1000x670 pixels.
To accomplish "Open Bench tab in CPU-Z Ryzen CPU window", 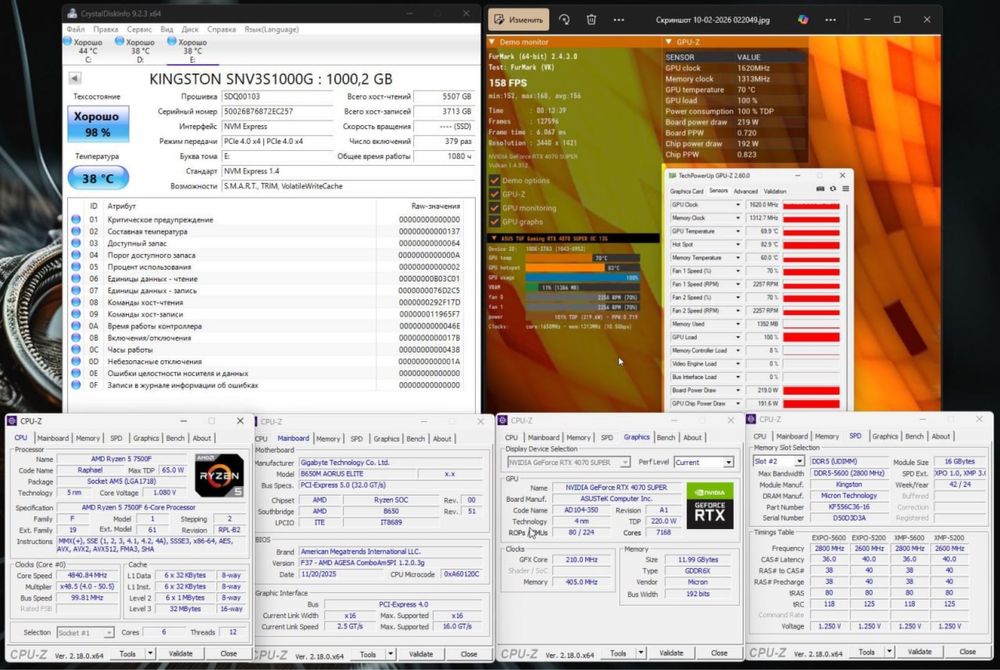I will click(x=175, y=438).
